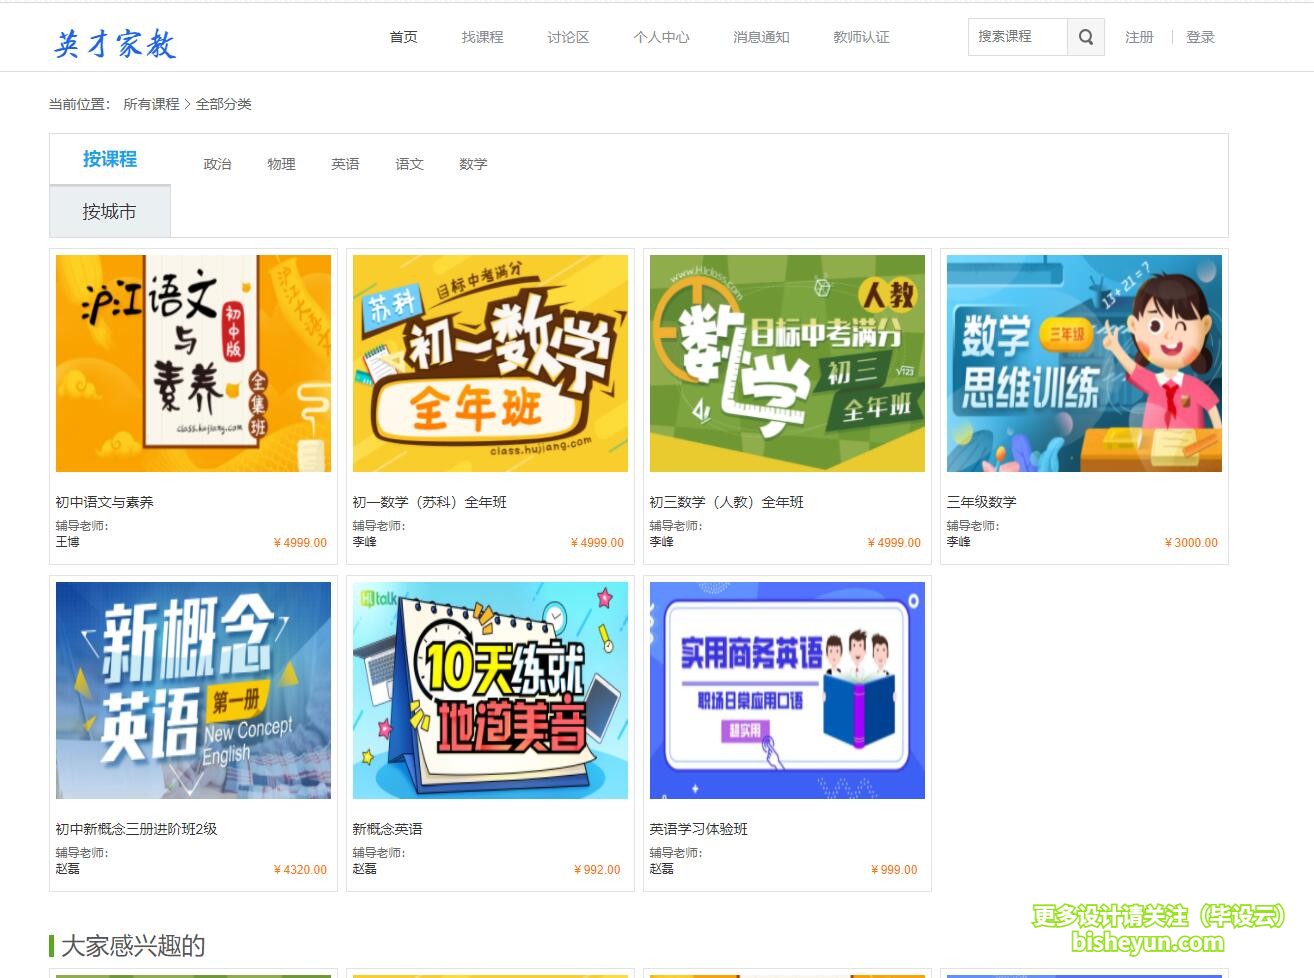This screenshot has height=978, width=1314.
Task: Filter courses by 物理
Action: (x=281, y=164)
